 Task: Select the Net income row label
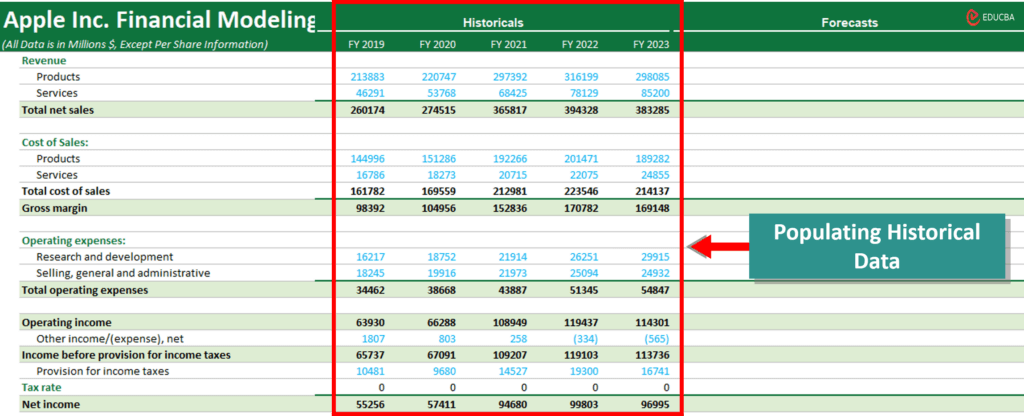[50, 404]
